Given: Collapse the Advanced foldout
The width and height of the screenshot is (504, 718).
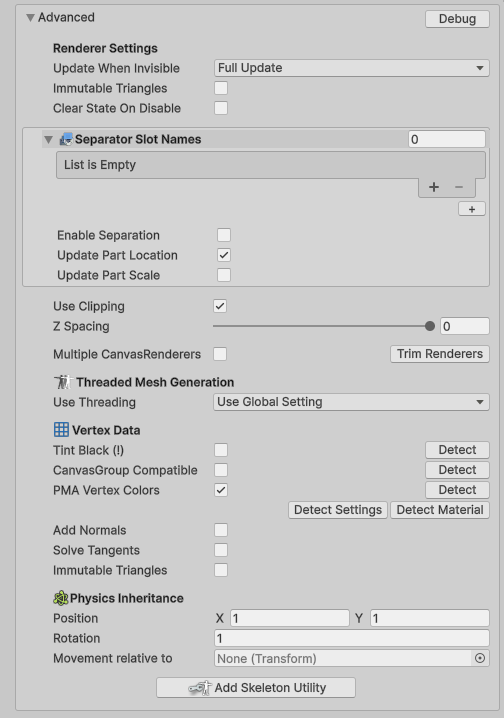Looking at the screenshot, I should [30, 17].
